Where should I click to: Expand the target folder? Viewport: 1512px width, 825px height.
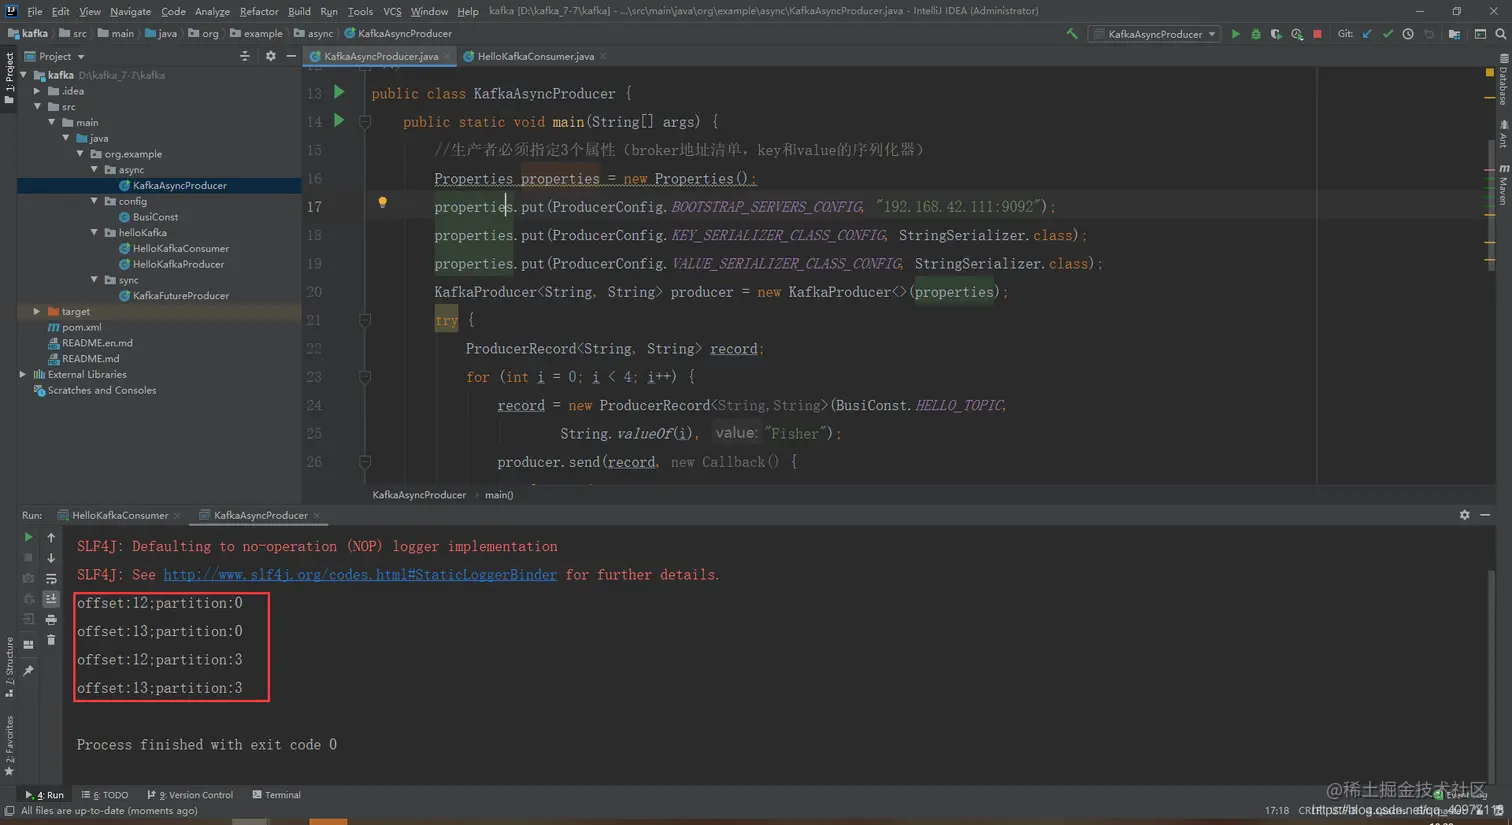coord(38,311)
